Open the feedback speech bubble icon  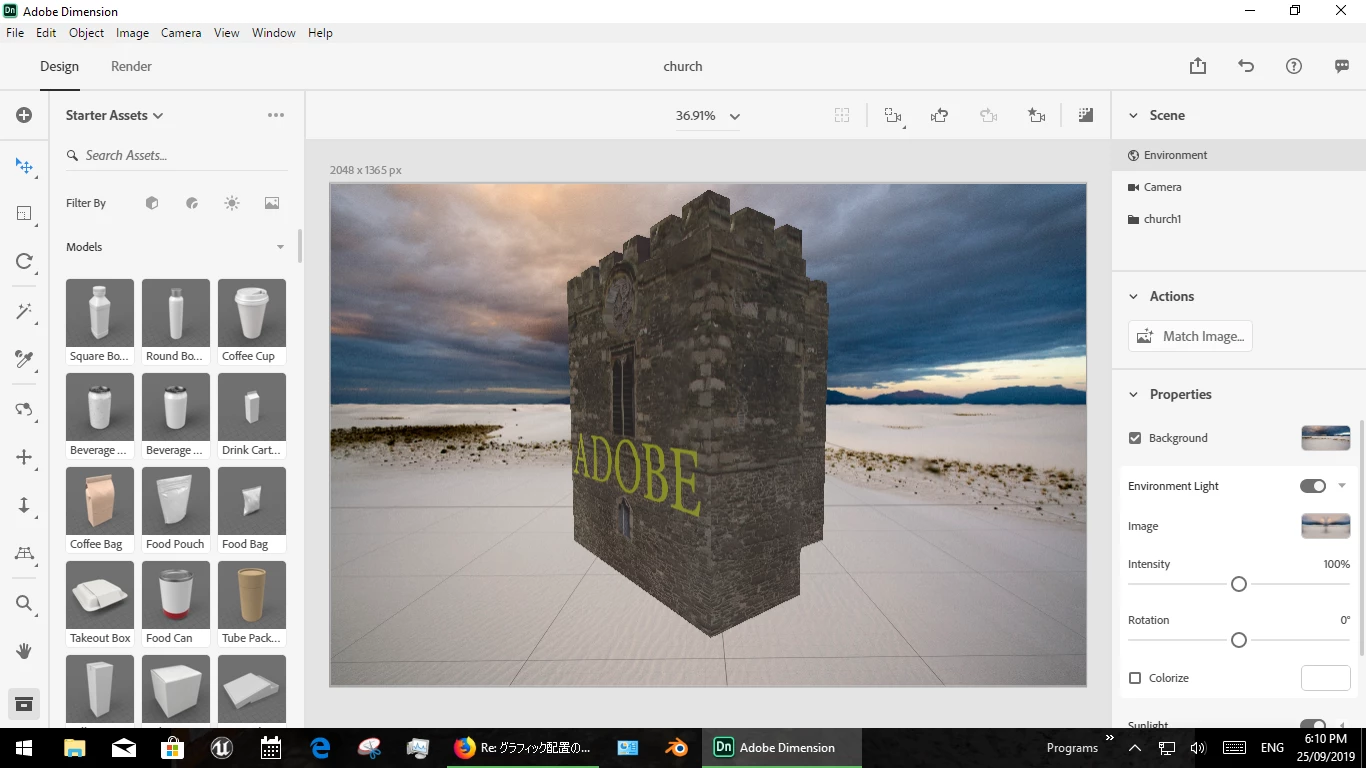pyautogui.click(x=1342, y=66)
